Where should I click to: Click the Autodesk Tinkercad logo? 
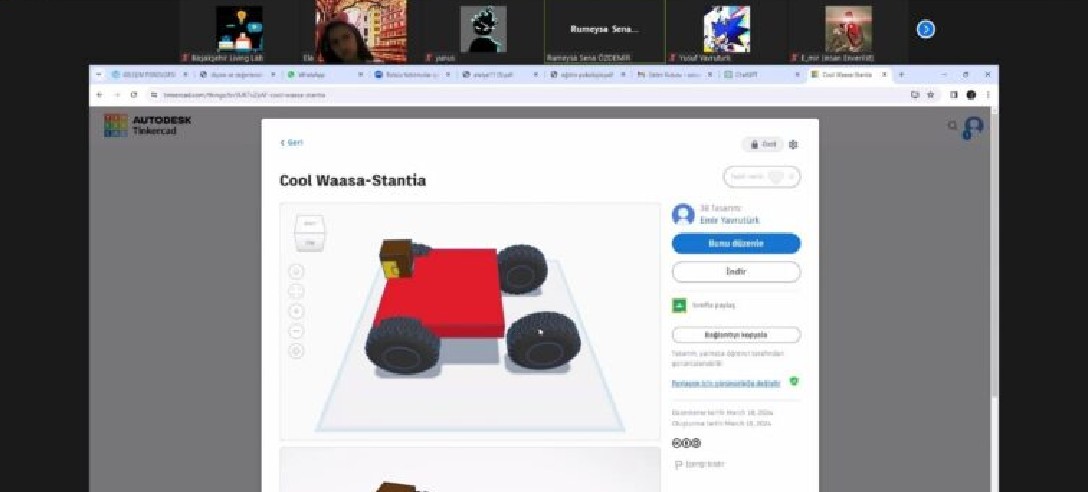click(147, 125)
